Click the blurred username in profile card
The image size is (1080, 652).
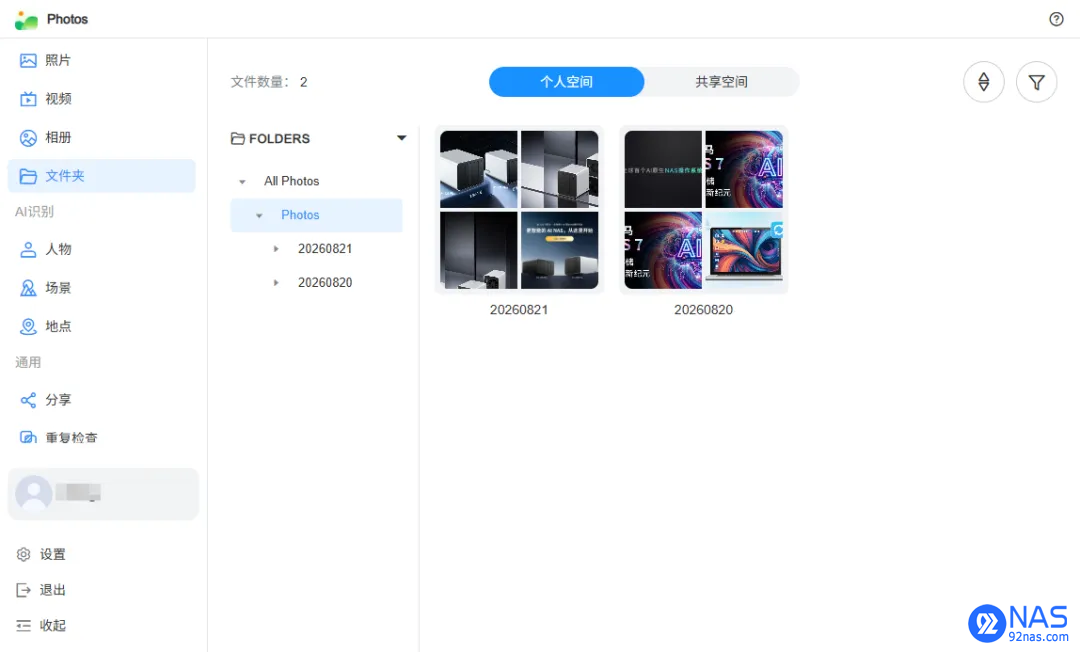click(78, 492)
